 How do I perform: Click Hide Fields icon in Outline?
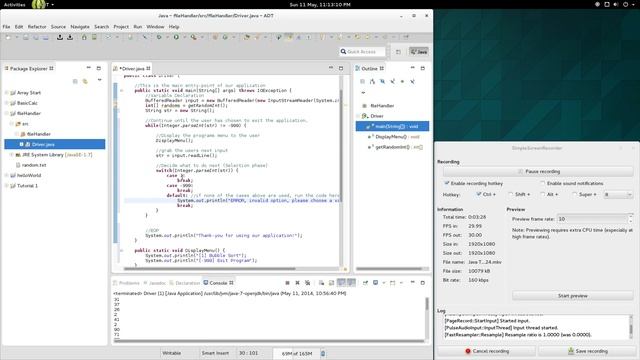pyautogui.click(x=382, y=81)
